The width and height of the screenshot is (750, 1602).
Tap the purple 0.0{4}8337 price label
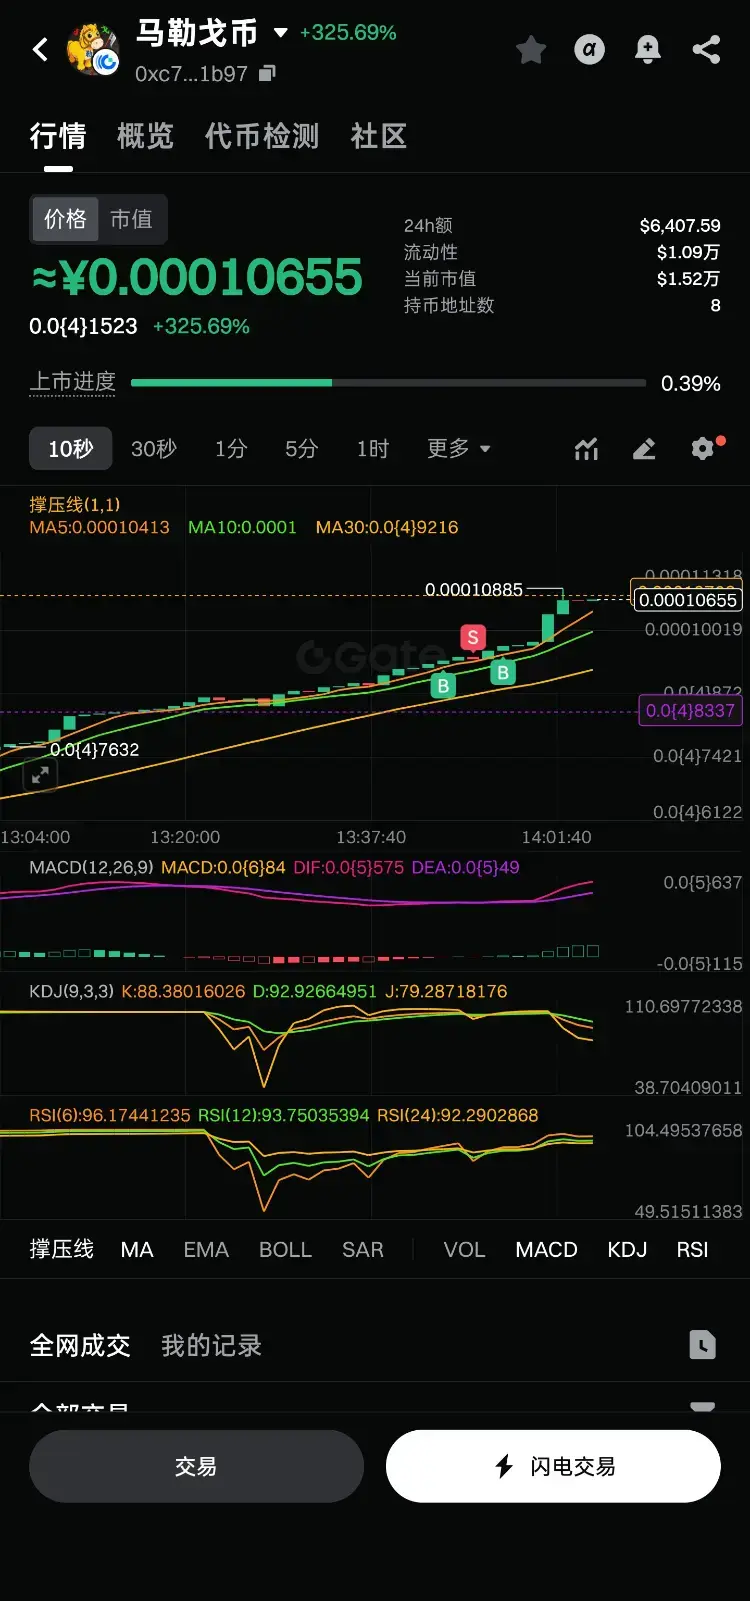pos(690,711)
